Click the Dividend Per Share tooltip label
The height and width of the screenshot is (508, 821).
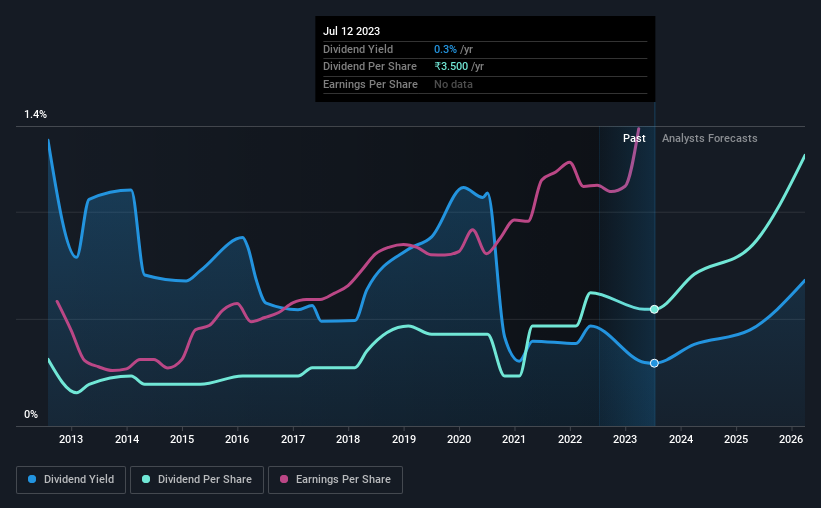[x=370, y=67]
